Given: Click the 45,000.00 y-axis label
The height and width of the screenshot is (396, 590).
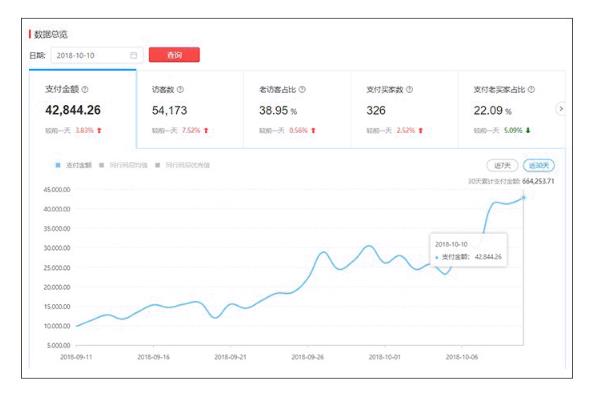Looking at the screenshot, I should pyautogui.click(x=57, y=190).
